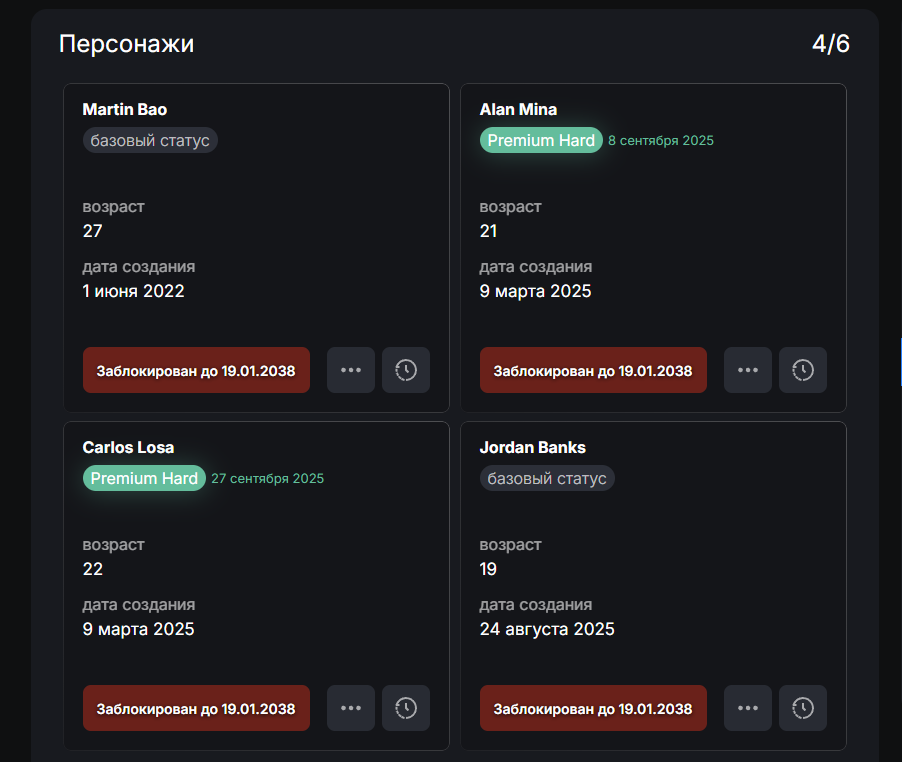Click Martin Bao's базовый статус badge
Screen dimensions: 902x762
pos(150,140)
